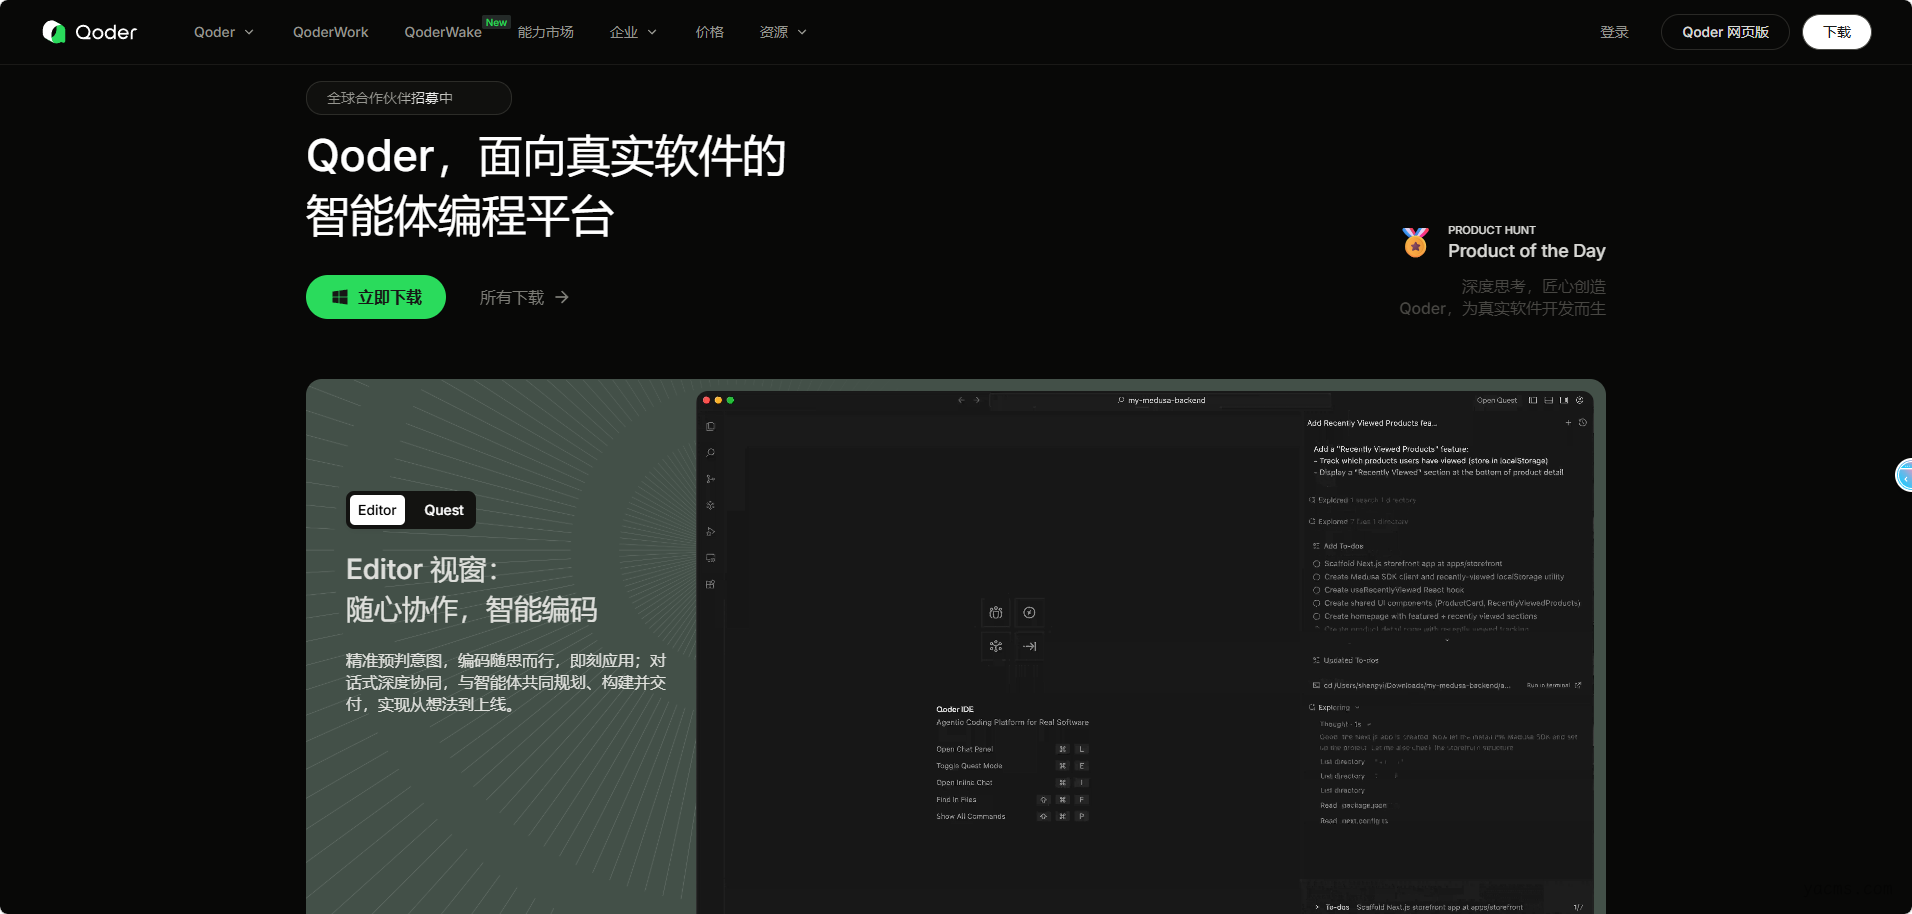
Task: Expand the 资源 dropdown in navigation
Action: (783, 32)
